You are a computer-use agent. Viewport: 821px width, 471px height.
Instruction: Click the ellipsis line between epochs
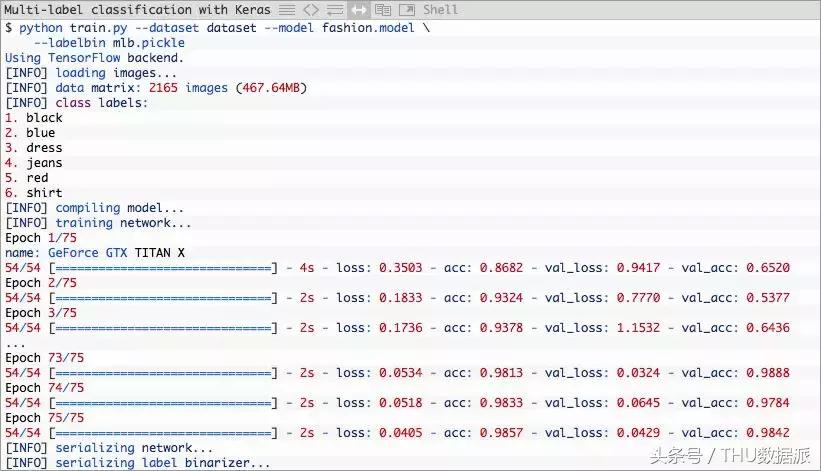(13, 343)
